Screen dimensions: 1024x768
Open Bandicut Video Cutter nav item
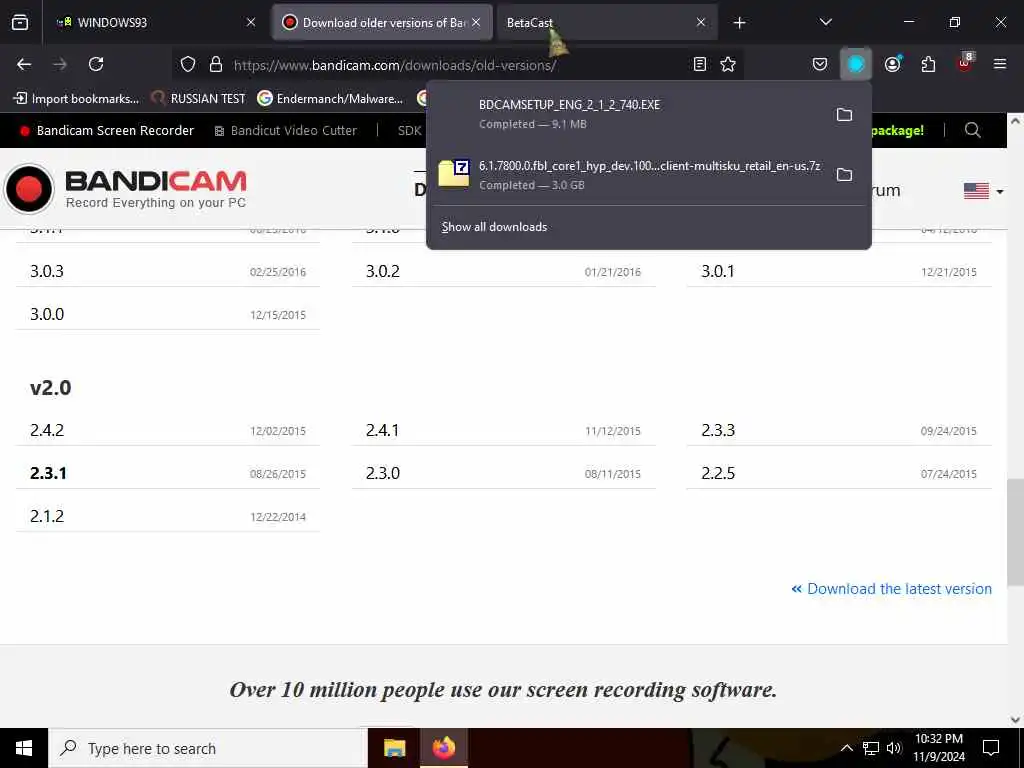(x=286, y=131)
